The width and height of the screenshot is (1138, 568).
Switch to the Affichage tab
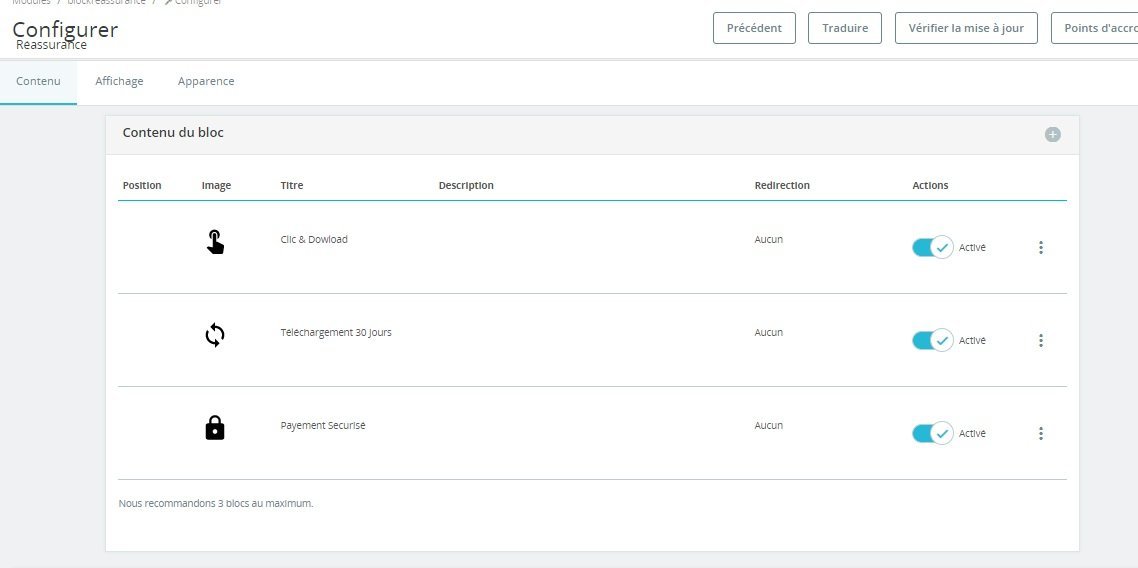point(119,81)
